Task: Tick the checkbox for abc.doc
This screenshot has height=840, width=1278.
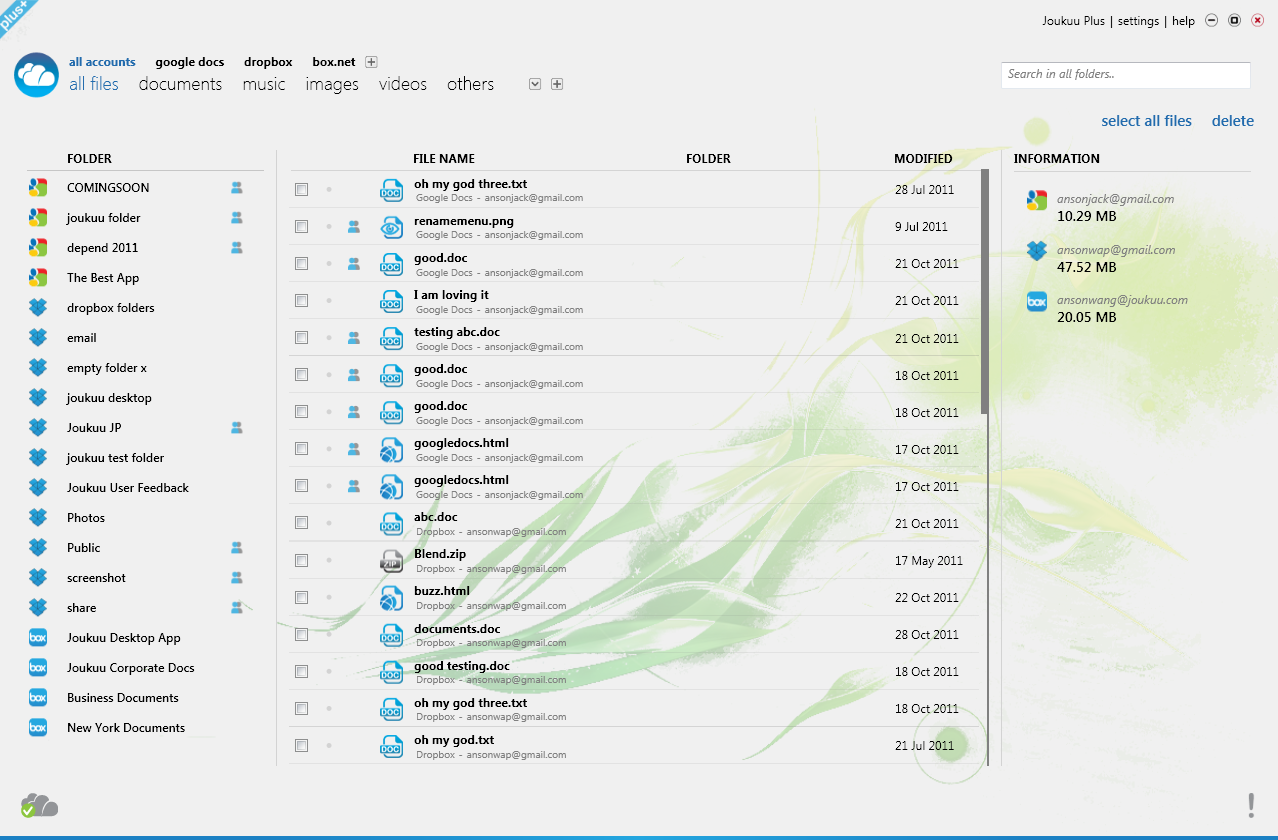Action: pyautogui.click(x=301, y=523)
